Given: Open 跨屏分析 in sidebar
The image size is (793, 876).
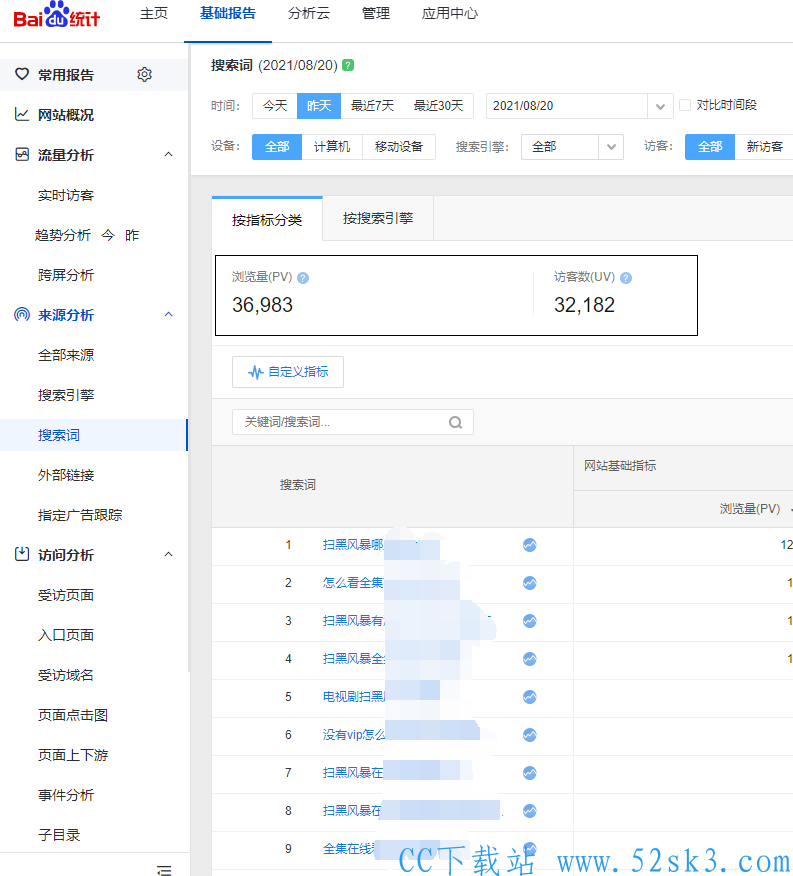Looking at the screenshot, I should (x=66, y=275).
